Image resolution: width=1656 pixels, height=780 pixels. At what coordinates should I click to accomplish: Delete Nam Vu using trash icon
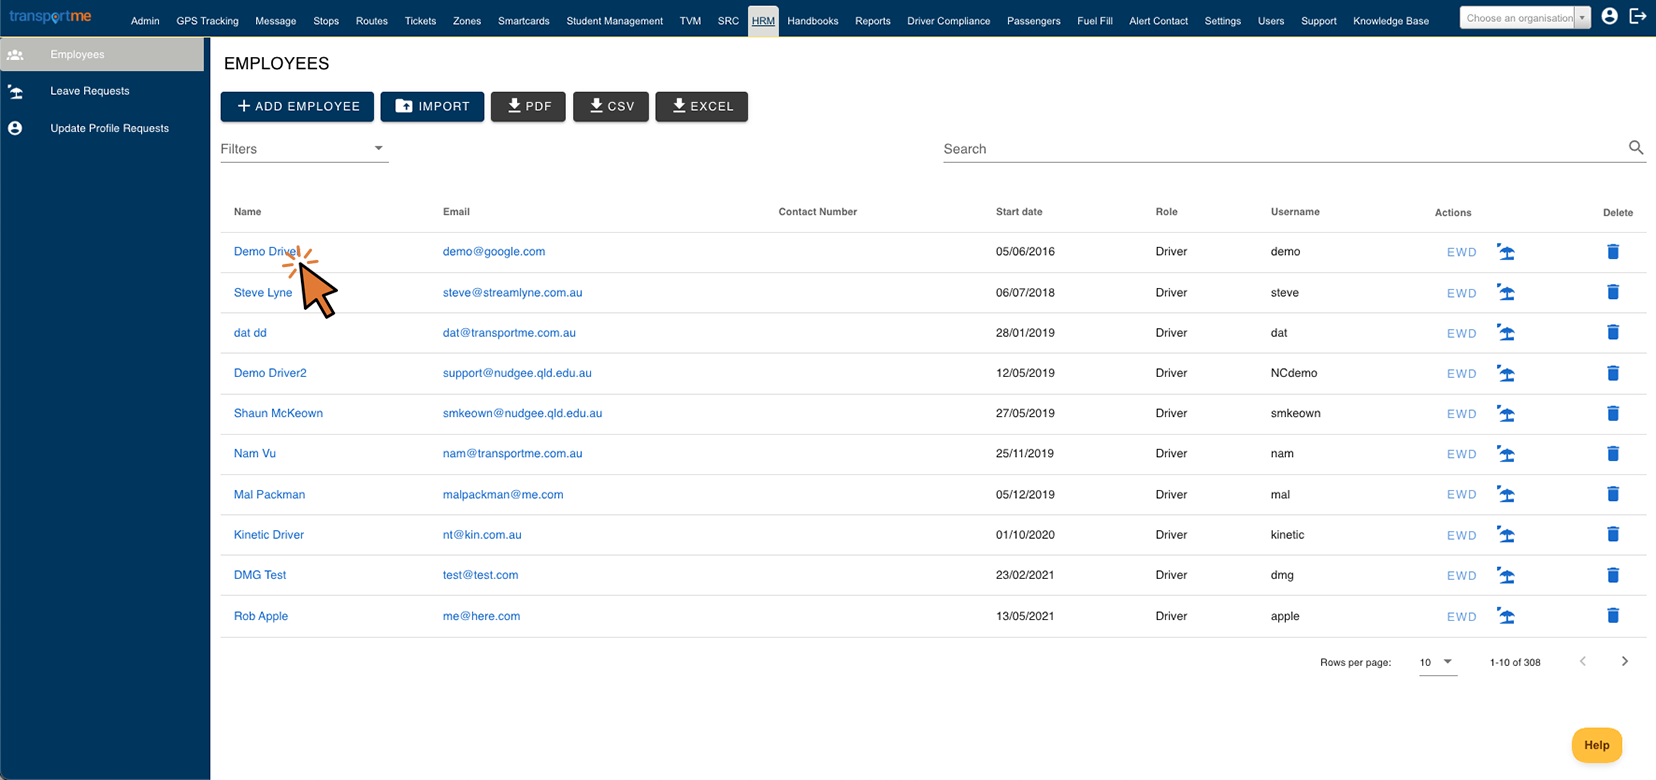coord(1613,454)
